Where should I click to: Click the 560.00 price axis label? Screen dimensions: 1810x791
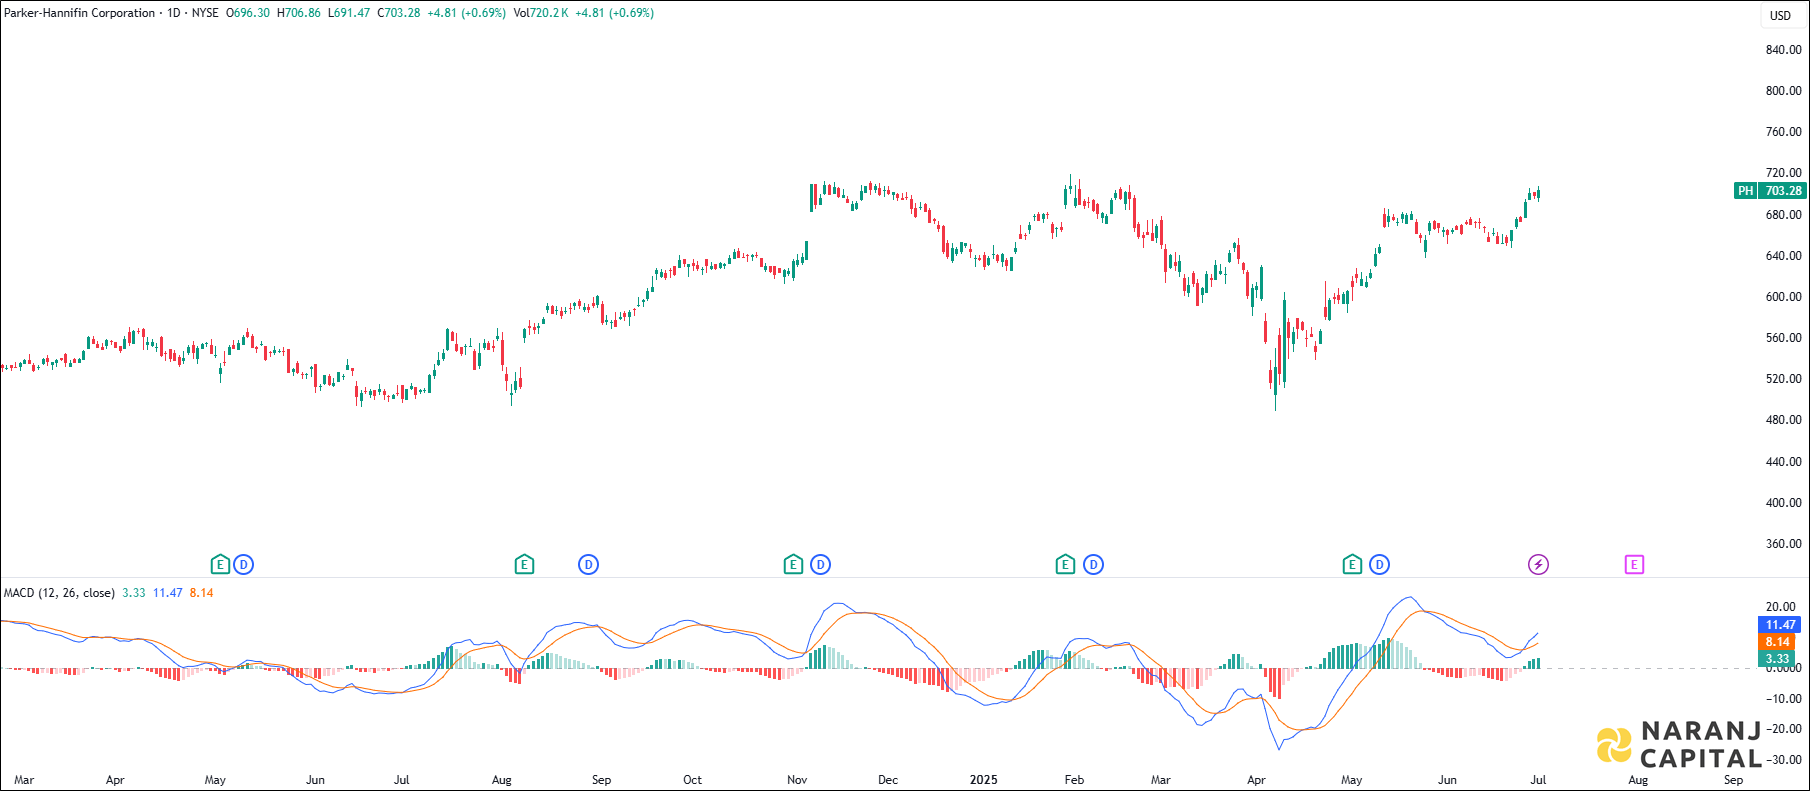click(x=1783, y=338)
